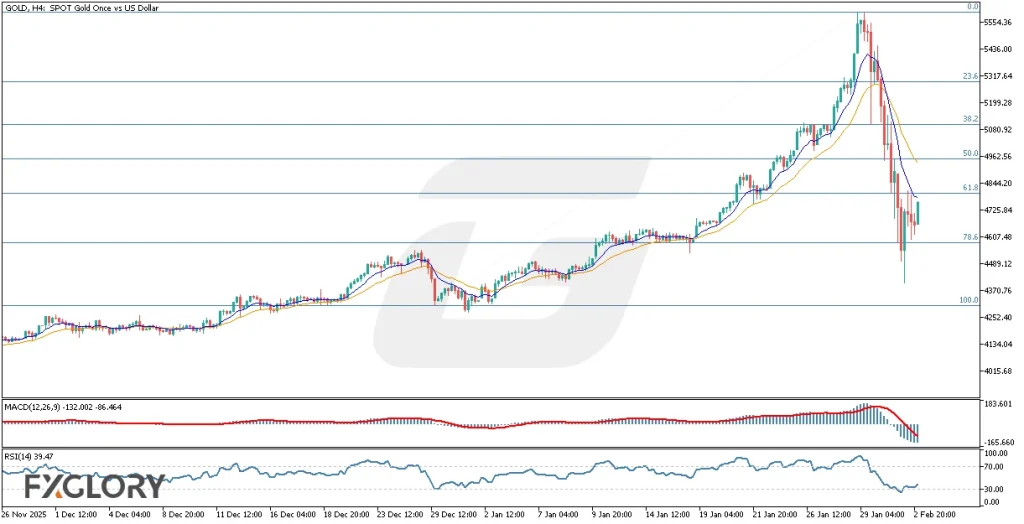Click the 4015.68 price on the axis

996,371
